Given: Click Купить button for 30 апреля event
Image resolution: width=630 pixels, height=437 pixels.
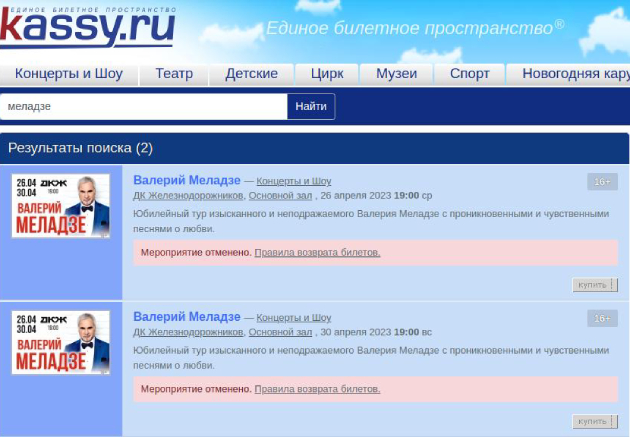Looking at the screenshot, I should pyautogui.click(x=595, y=421).
